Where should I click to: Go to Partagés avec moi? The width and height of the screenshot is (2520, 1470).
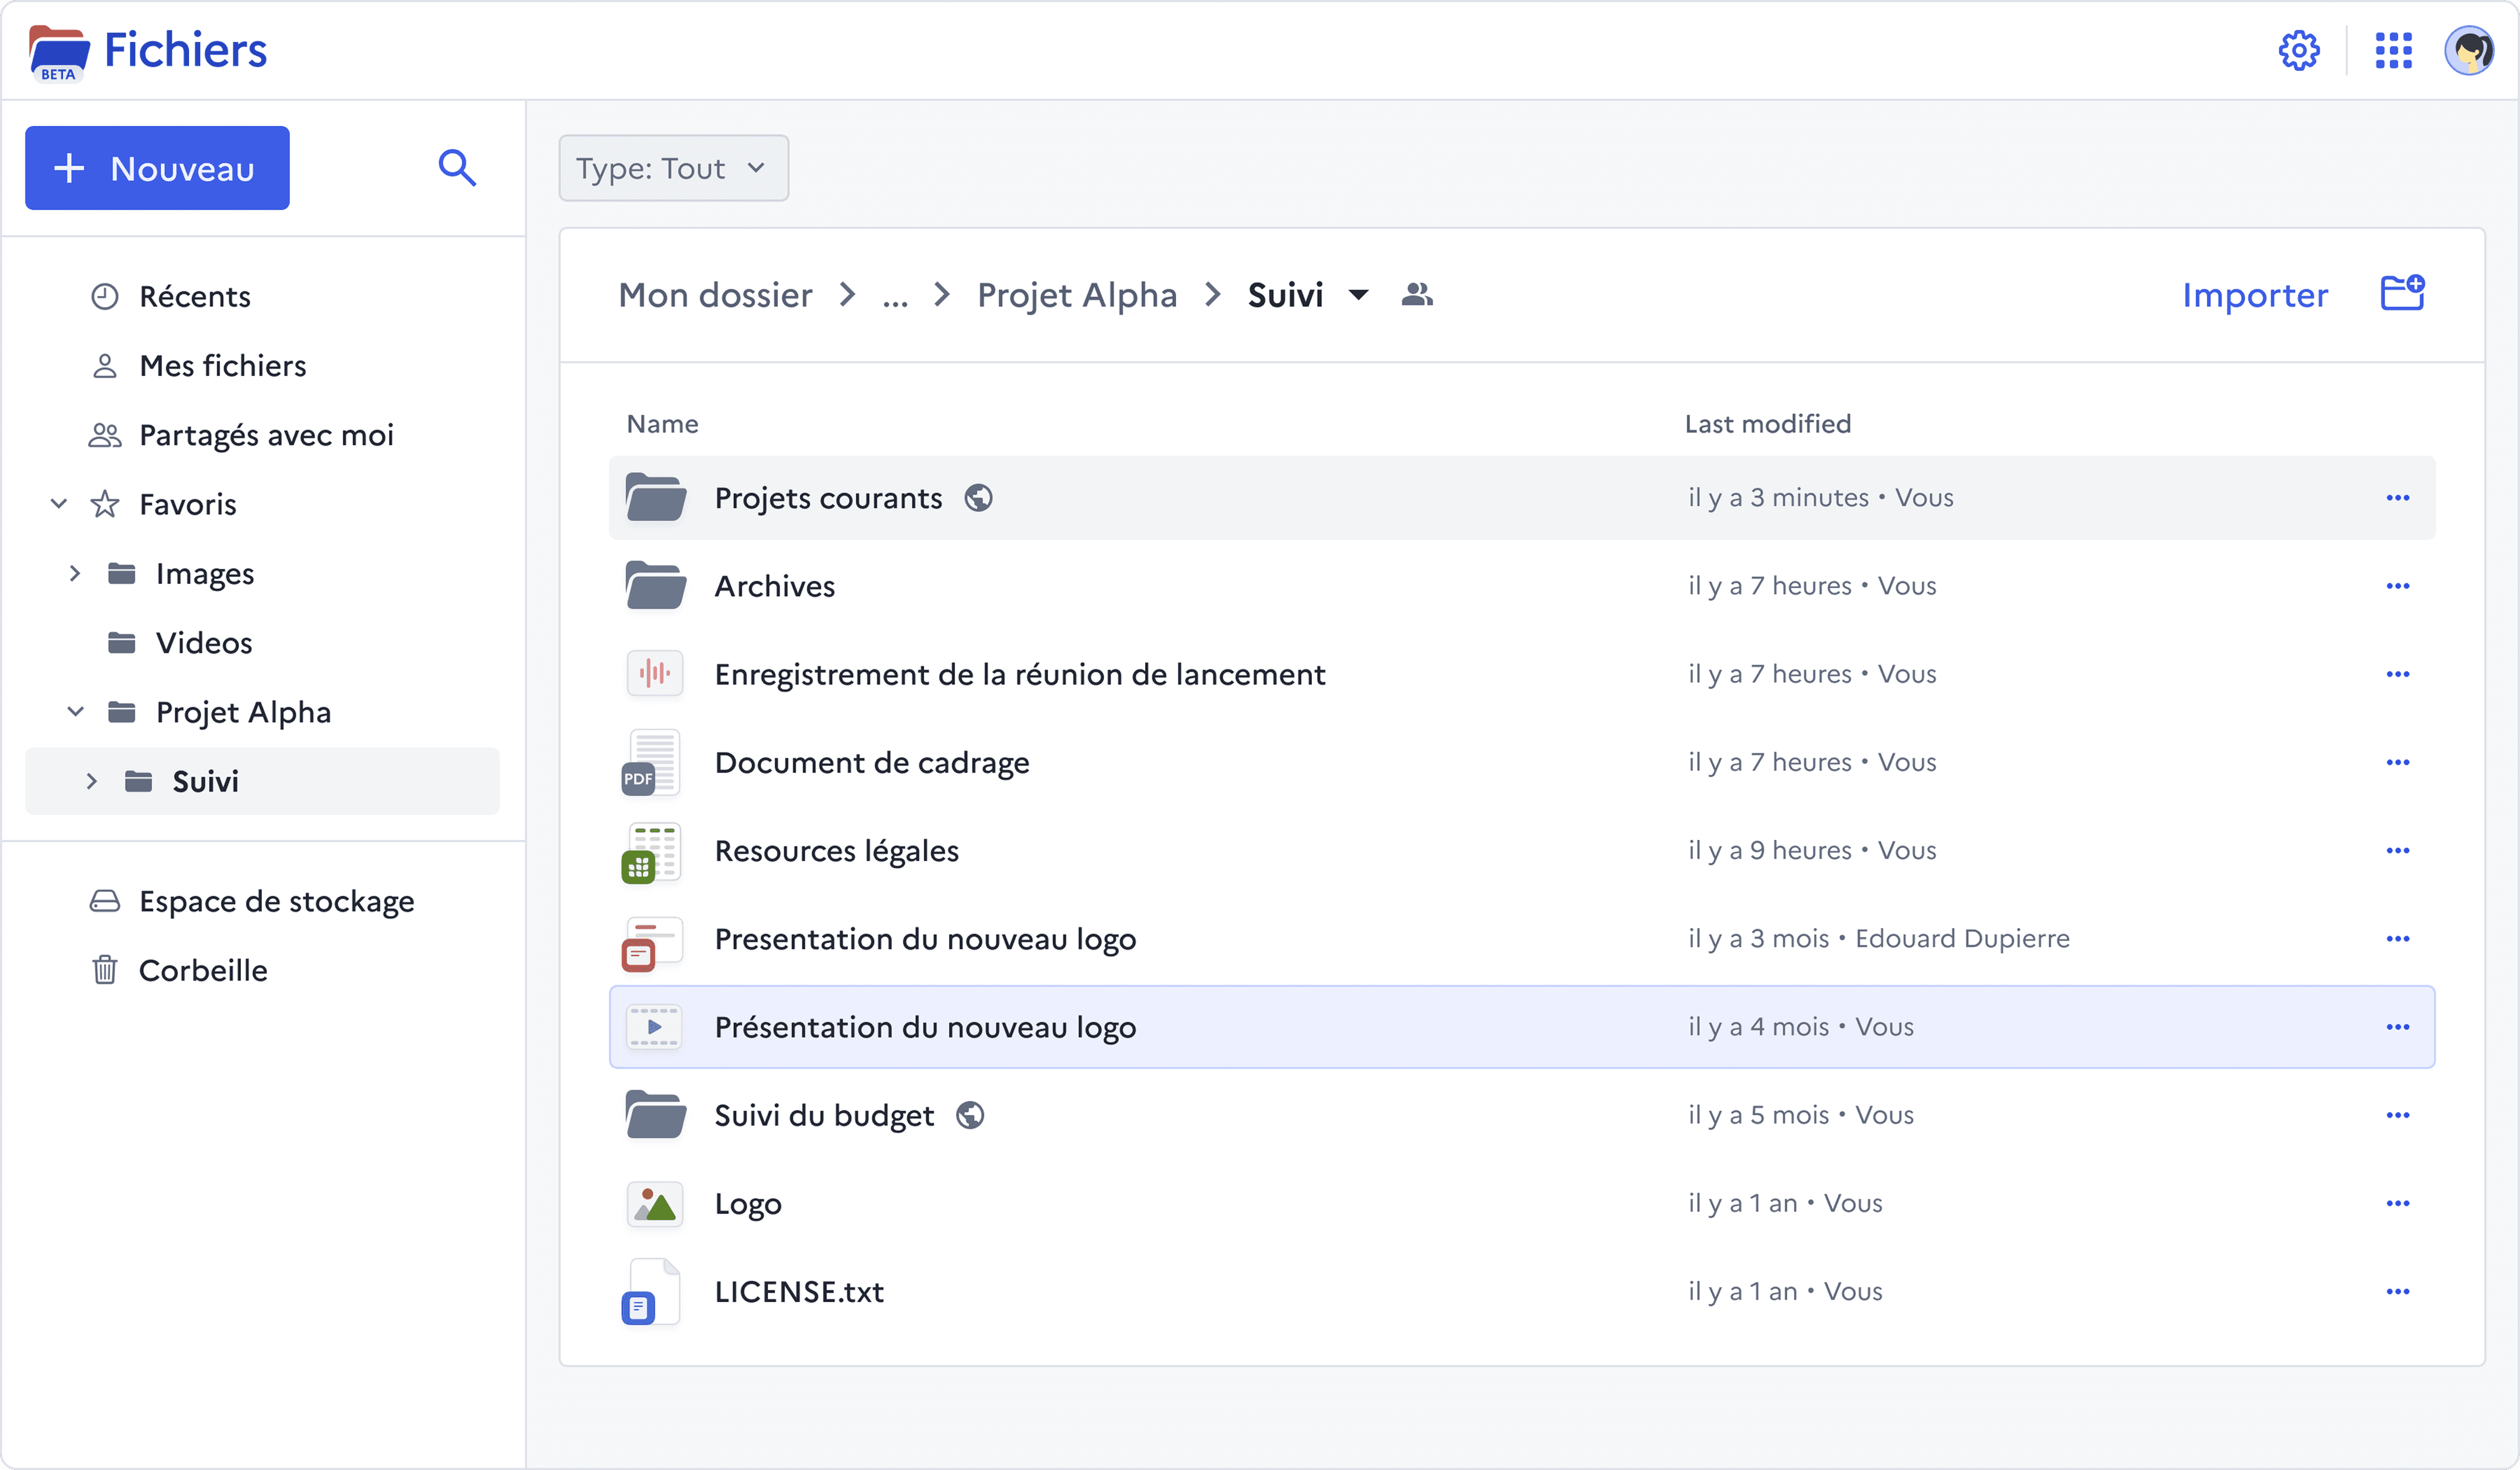(x=265, y=435)
